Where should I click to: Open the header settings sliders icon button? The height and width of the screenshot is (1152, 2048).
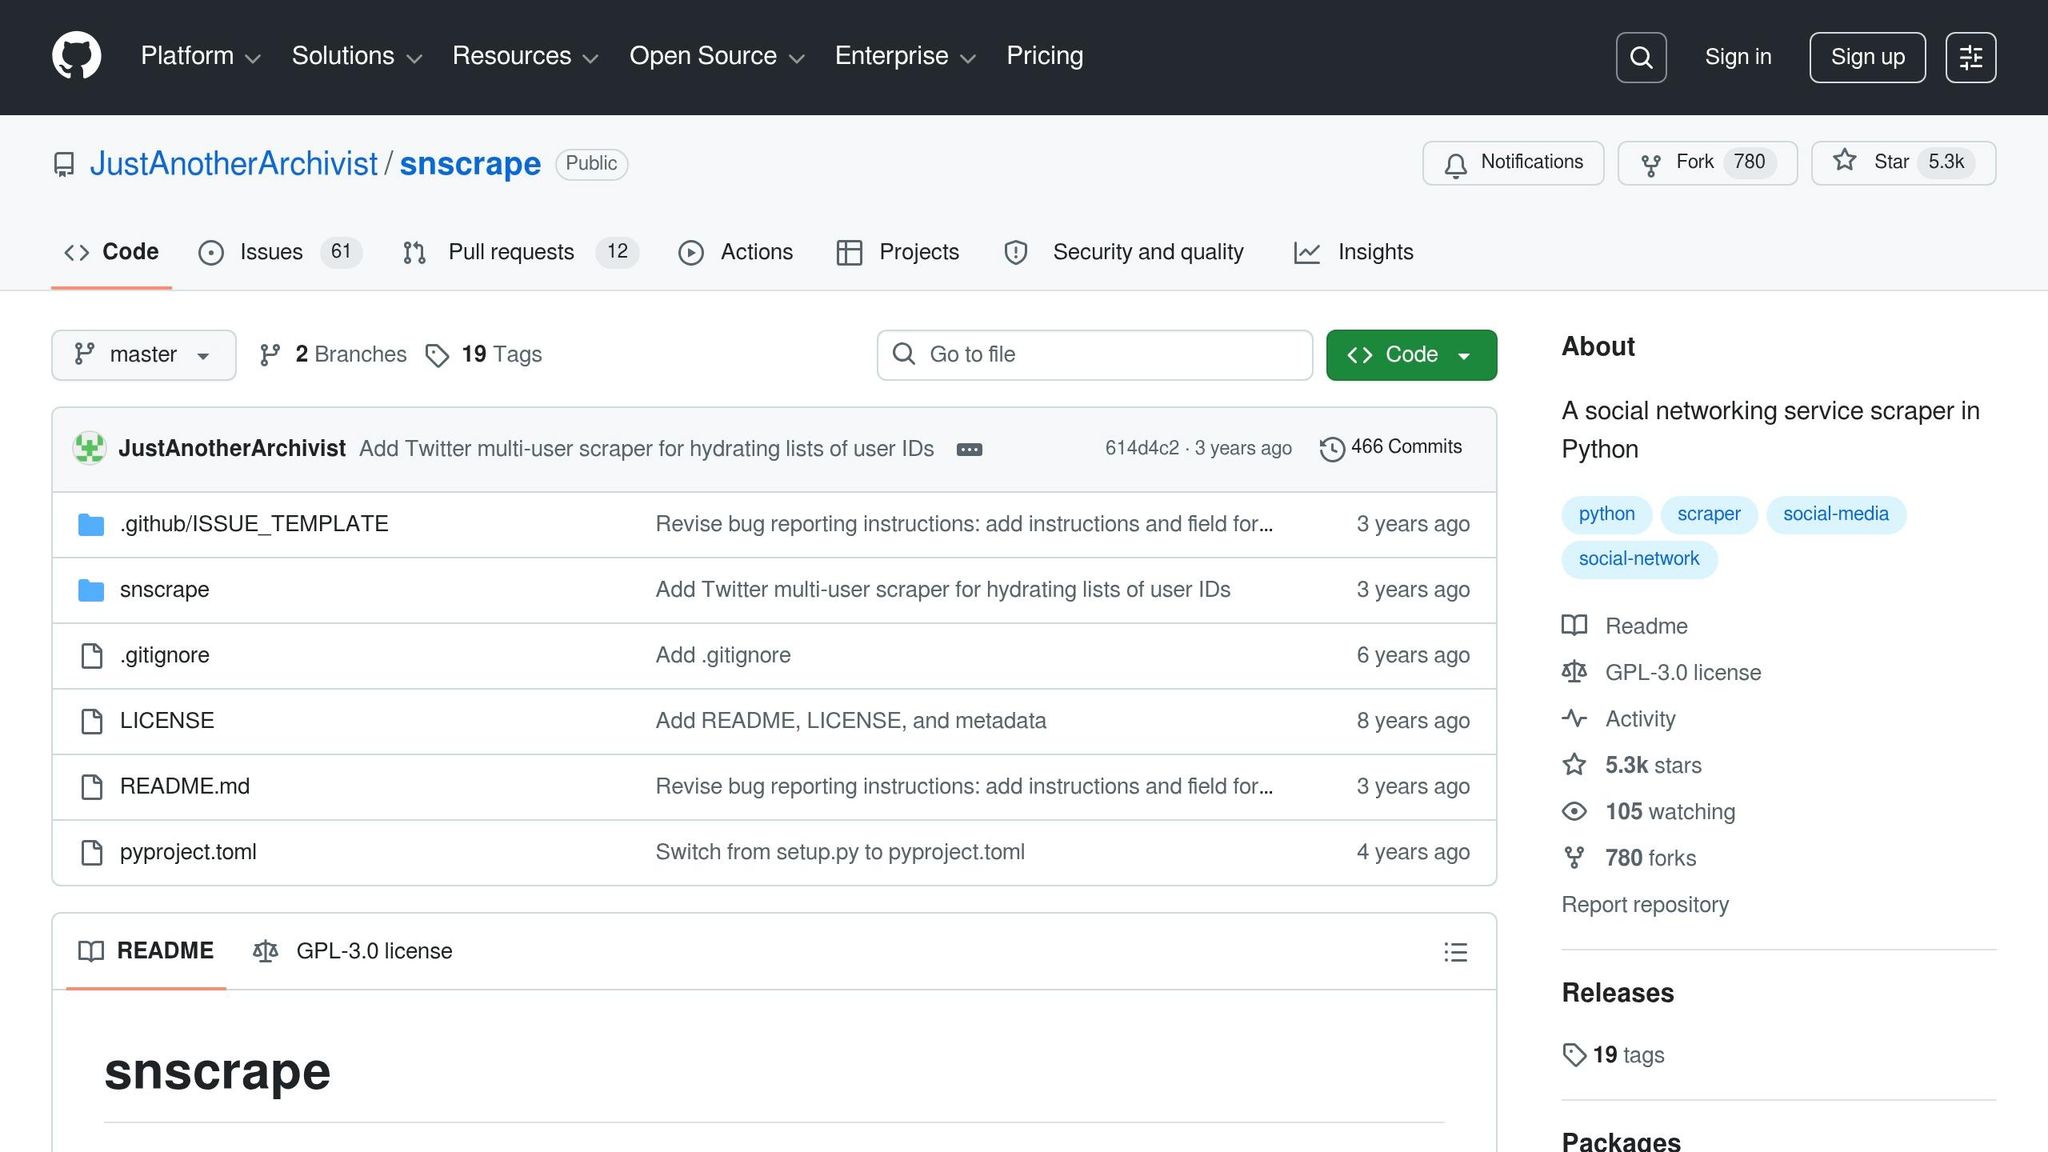click(1971, 57)
